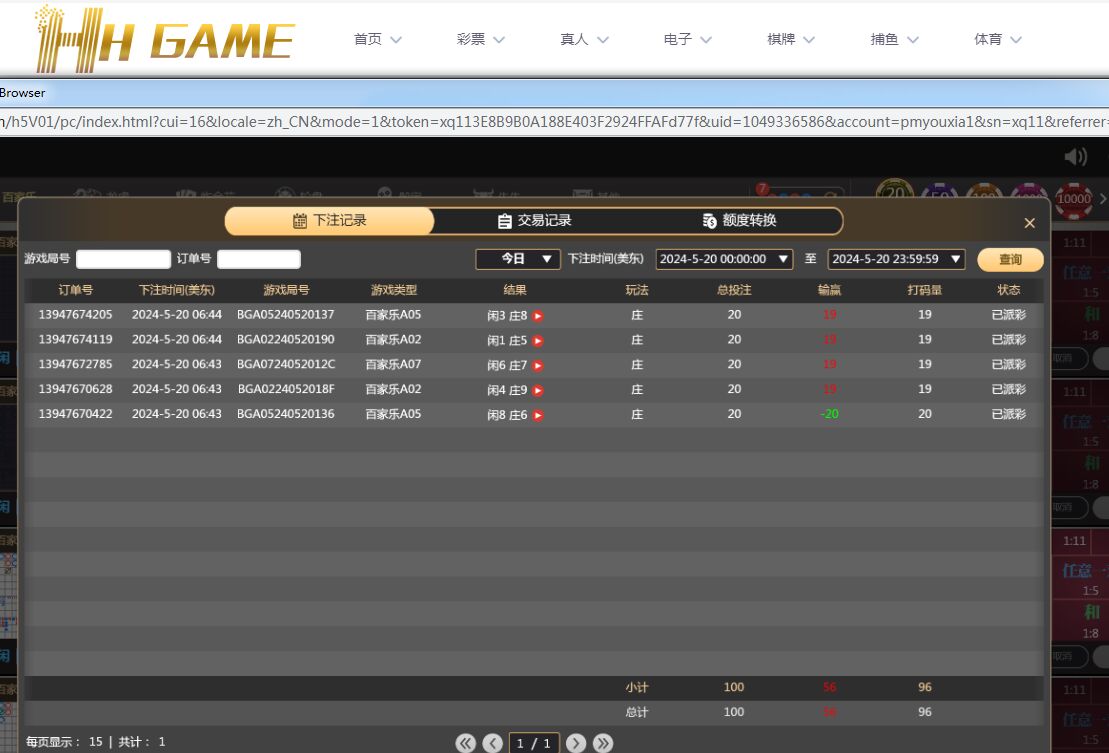The height and width of the screenshot is (753, 1109).
Task: Switch to the 额度转换 tab
Action: (739, 221)
